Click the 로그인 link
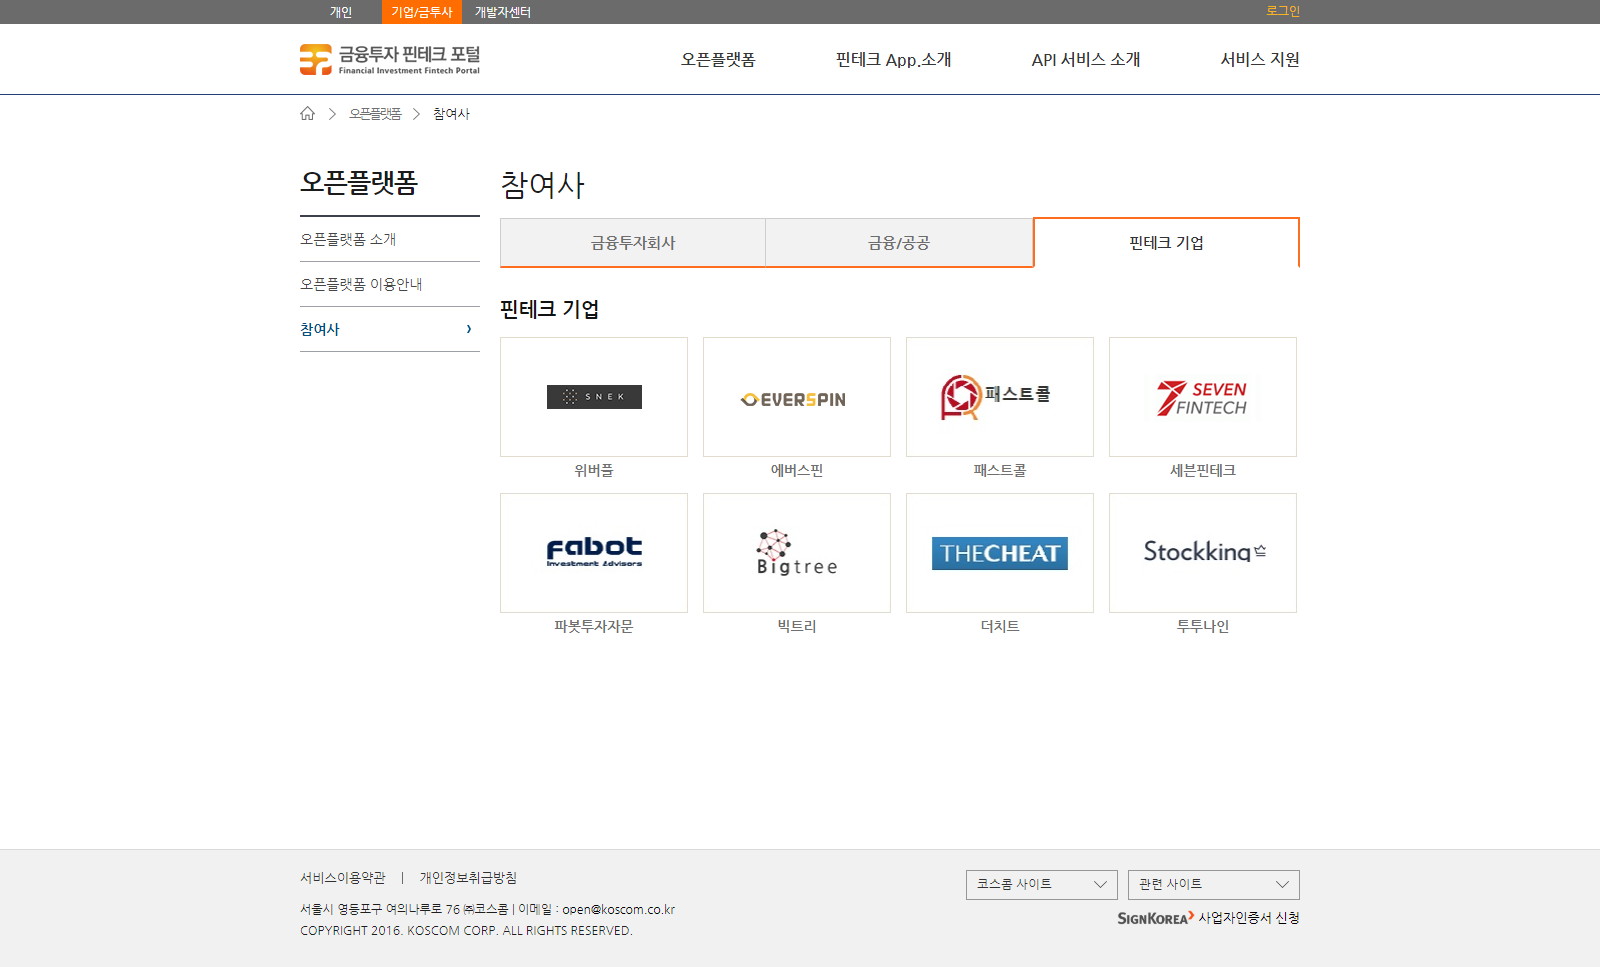This screenshot has width=1600, height=967. 1282,11
